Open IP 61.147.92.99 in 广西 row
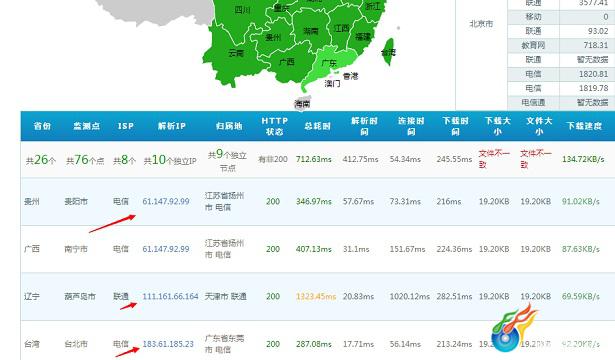The height and width of the screenshot is (360, 615). click(166, 249)
